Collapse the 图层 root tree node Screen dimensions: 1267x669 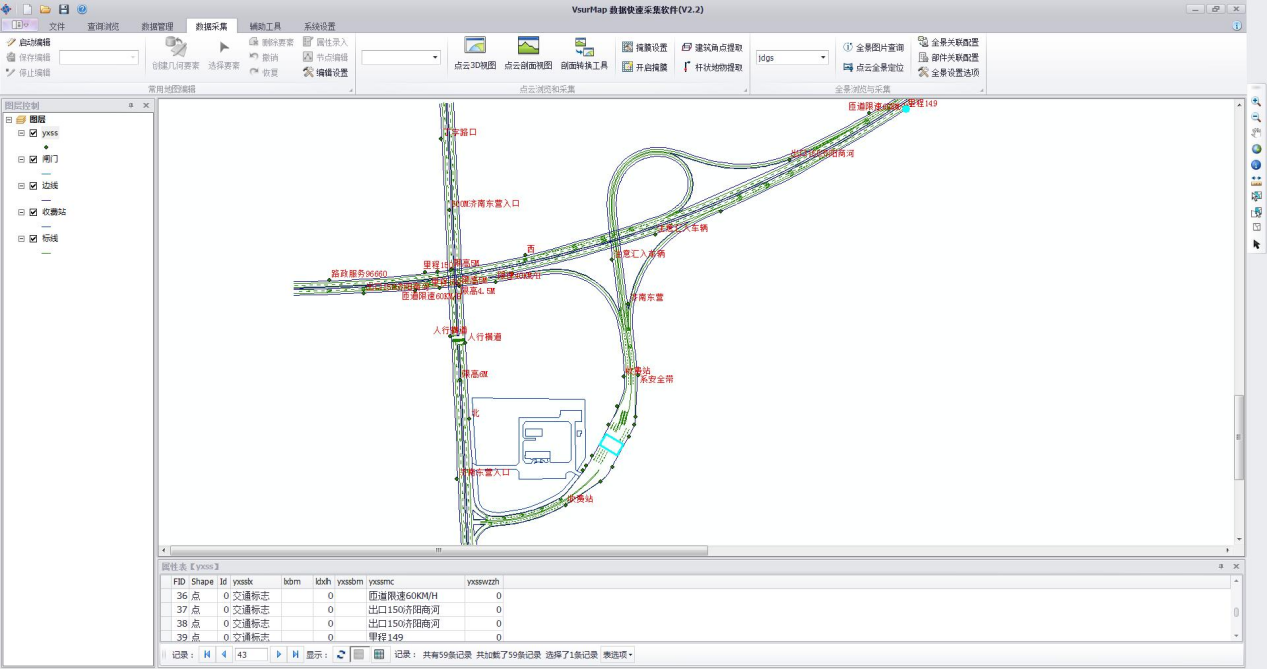[x=9, y=120]
